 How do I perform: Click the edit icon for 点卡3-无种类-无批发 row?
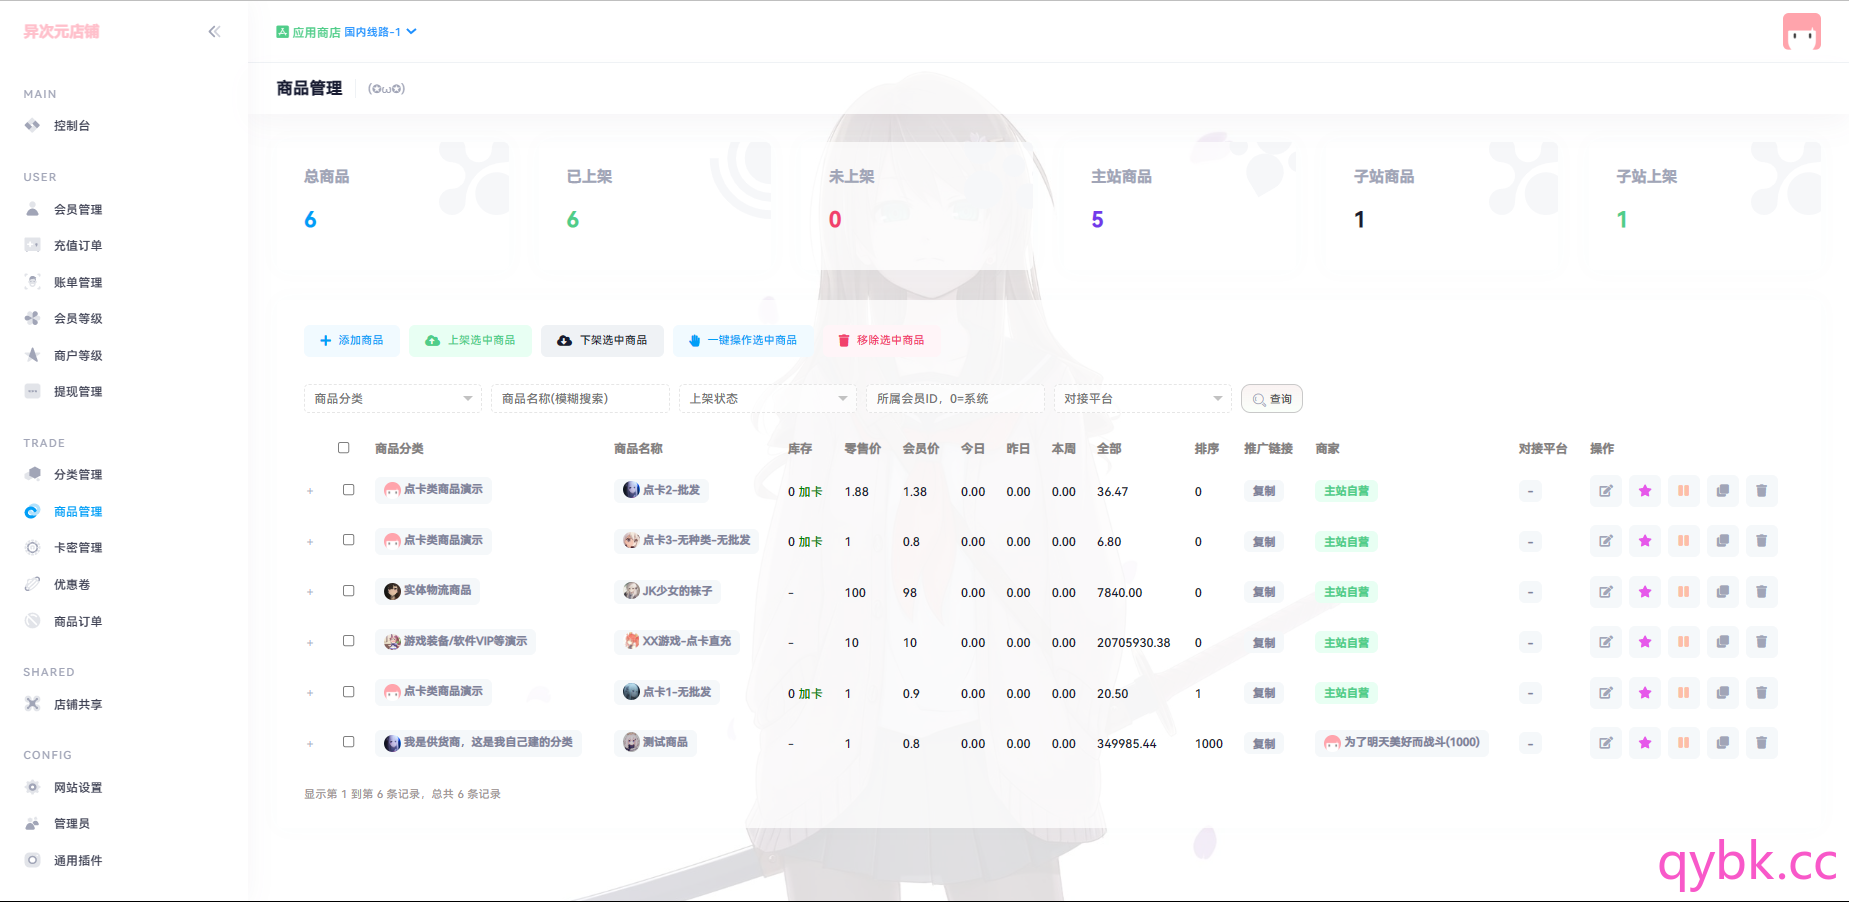(1605, 541)
